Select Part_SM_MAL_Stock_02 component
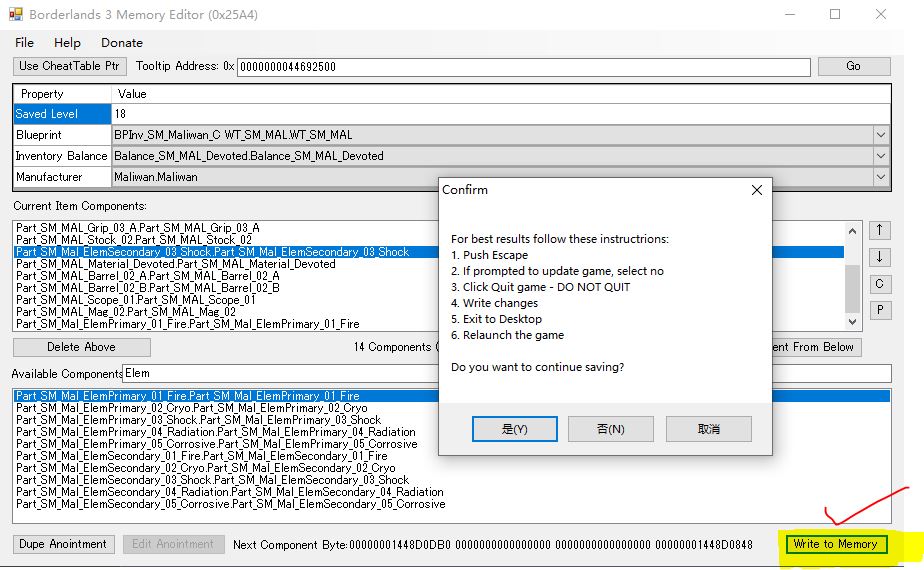924x570 pixels. [134, 240]
